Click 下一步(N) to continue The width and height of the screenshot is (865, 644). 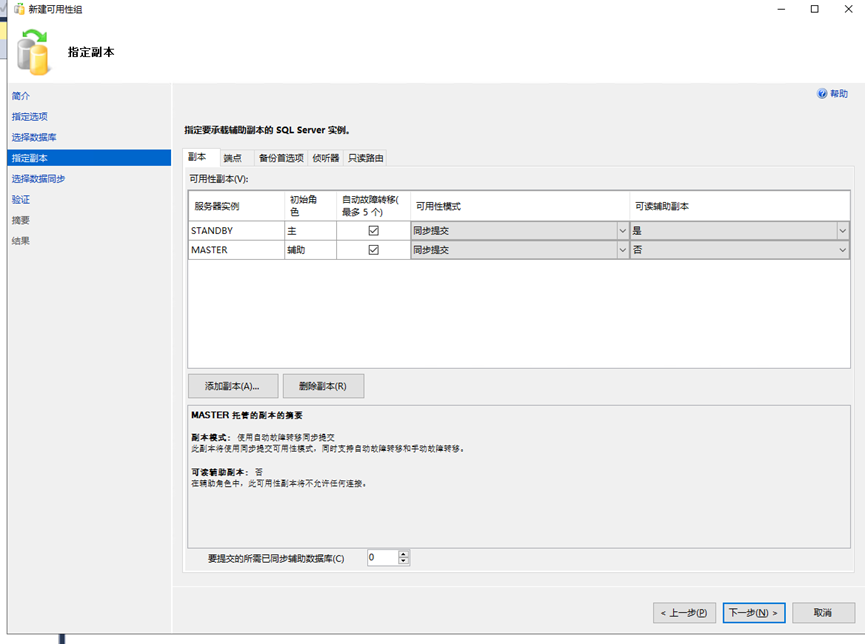tap(754, 612)
